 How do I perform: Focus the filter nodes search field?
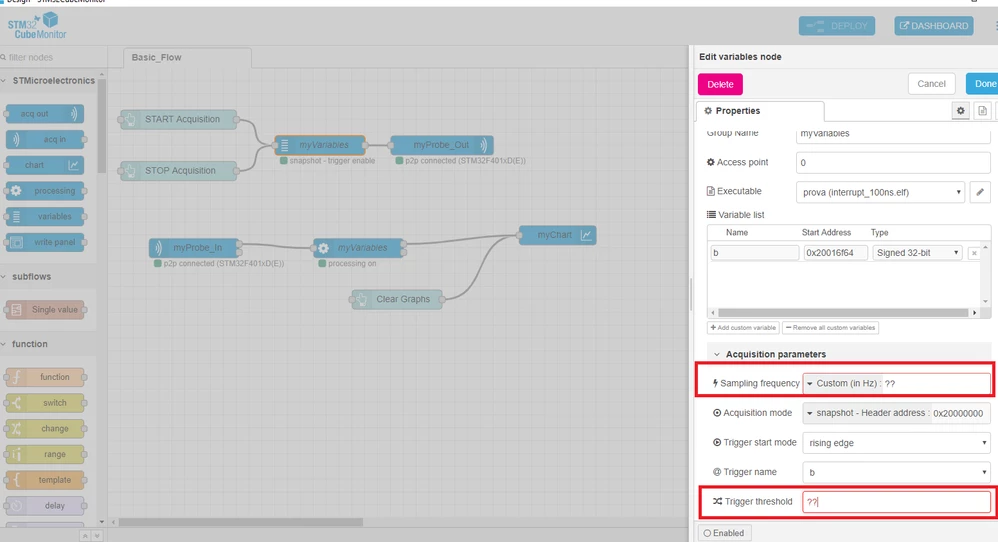click(x=51, y=57)
